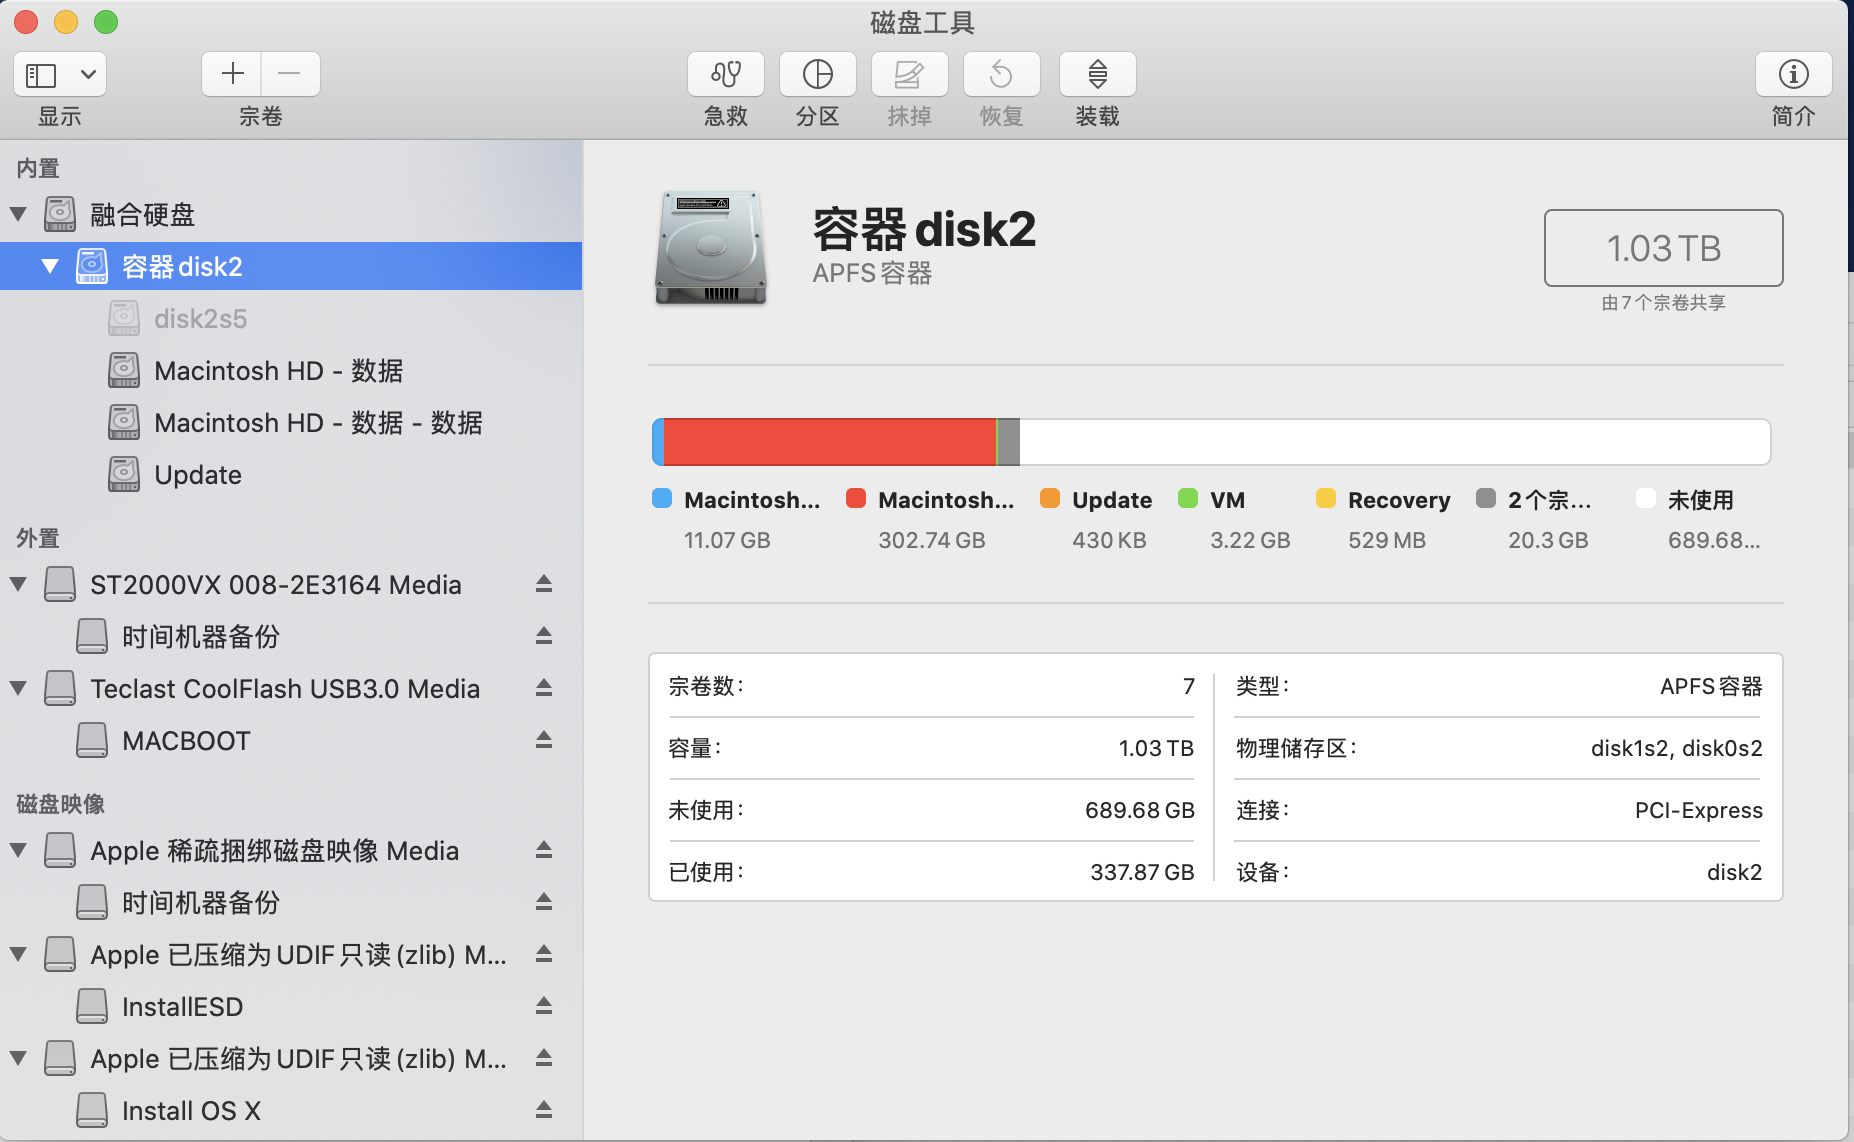The image size is (1854, 1142).
Task: Open the Partition (分区) tool
Action: (x=817, y=75)
